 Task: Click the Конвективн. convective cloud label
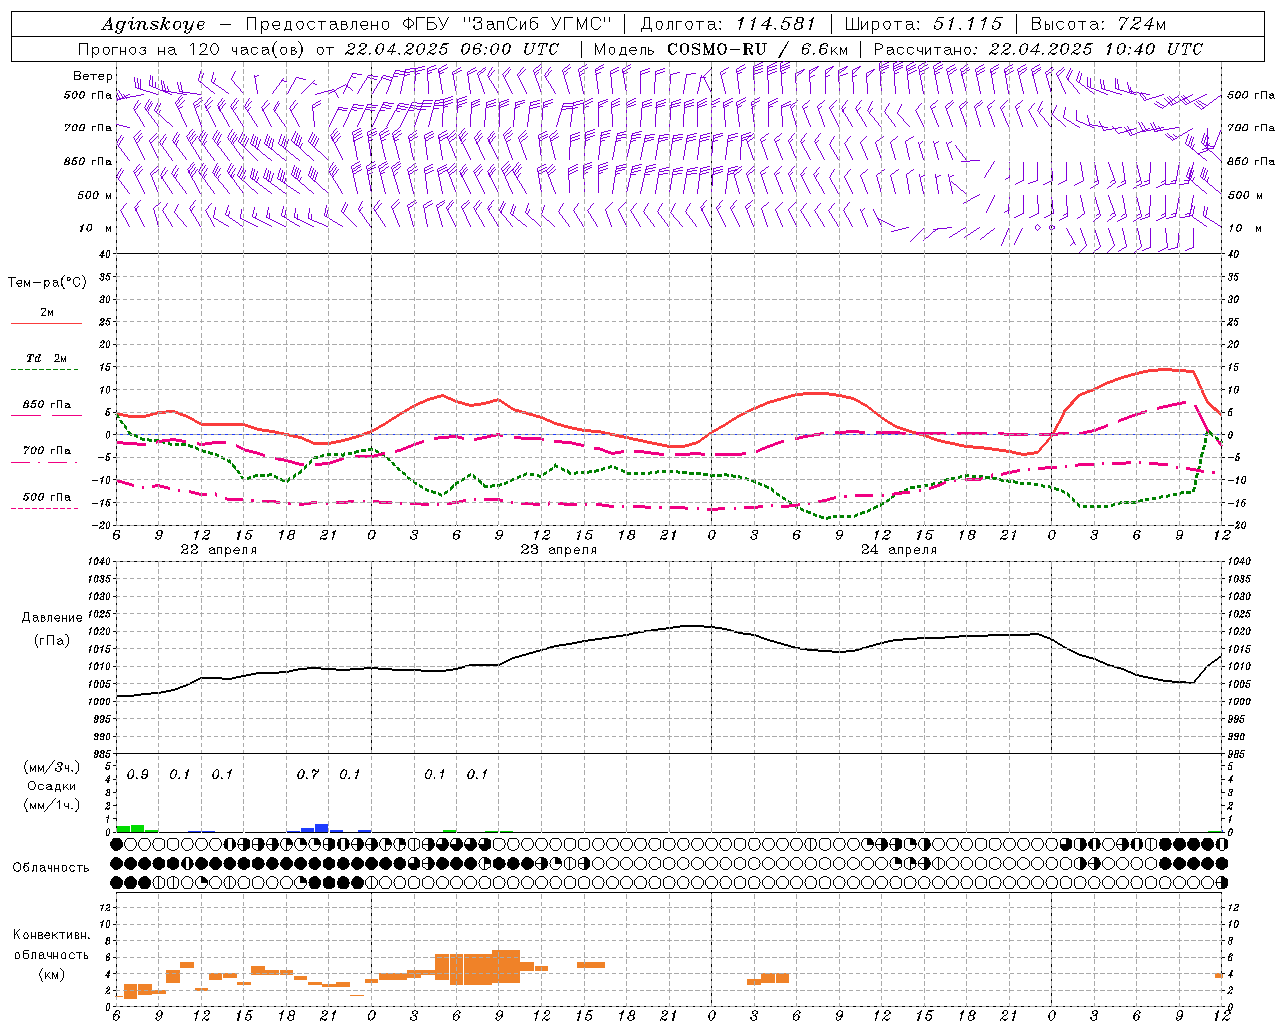(51, 935)
